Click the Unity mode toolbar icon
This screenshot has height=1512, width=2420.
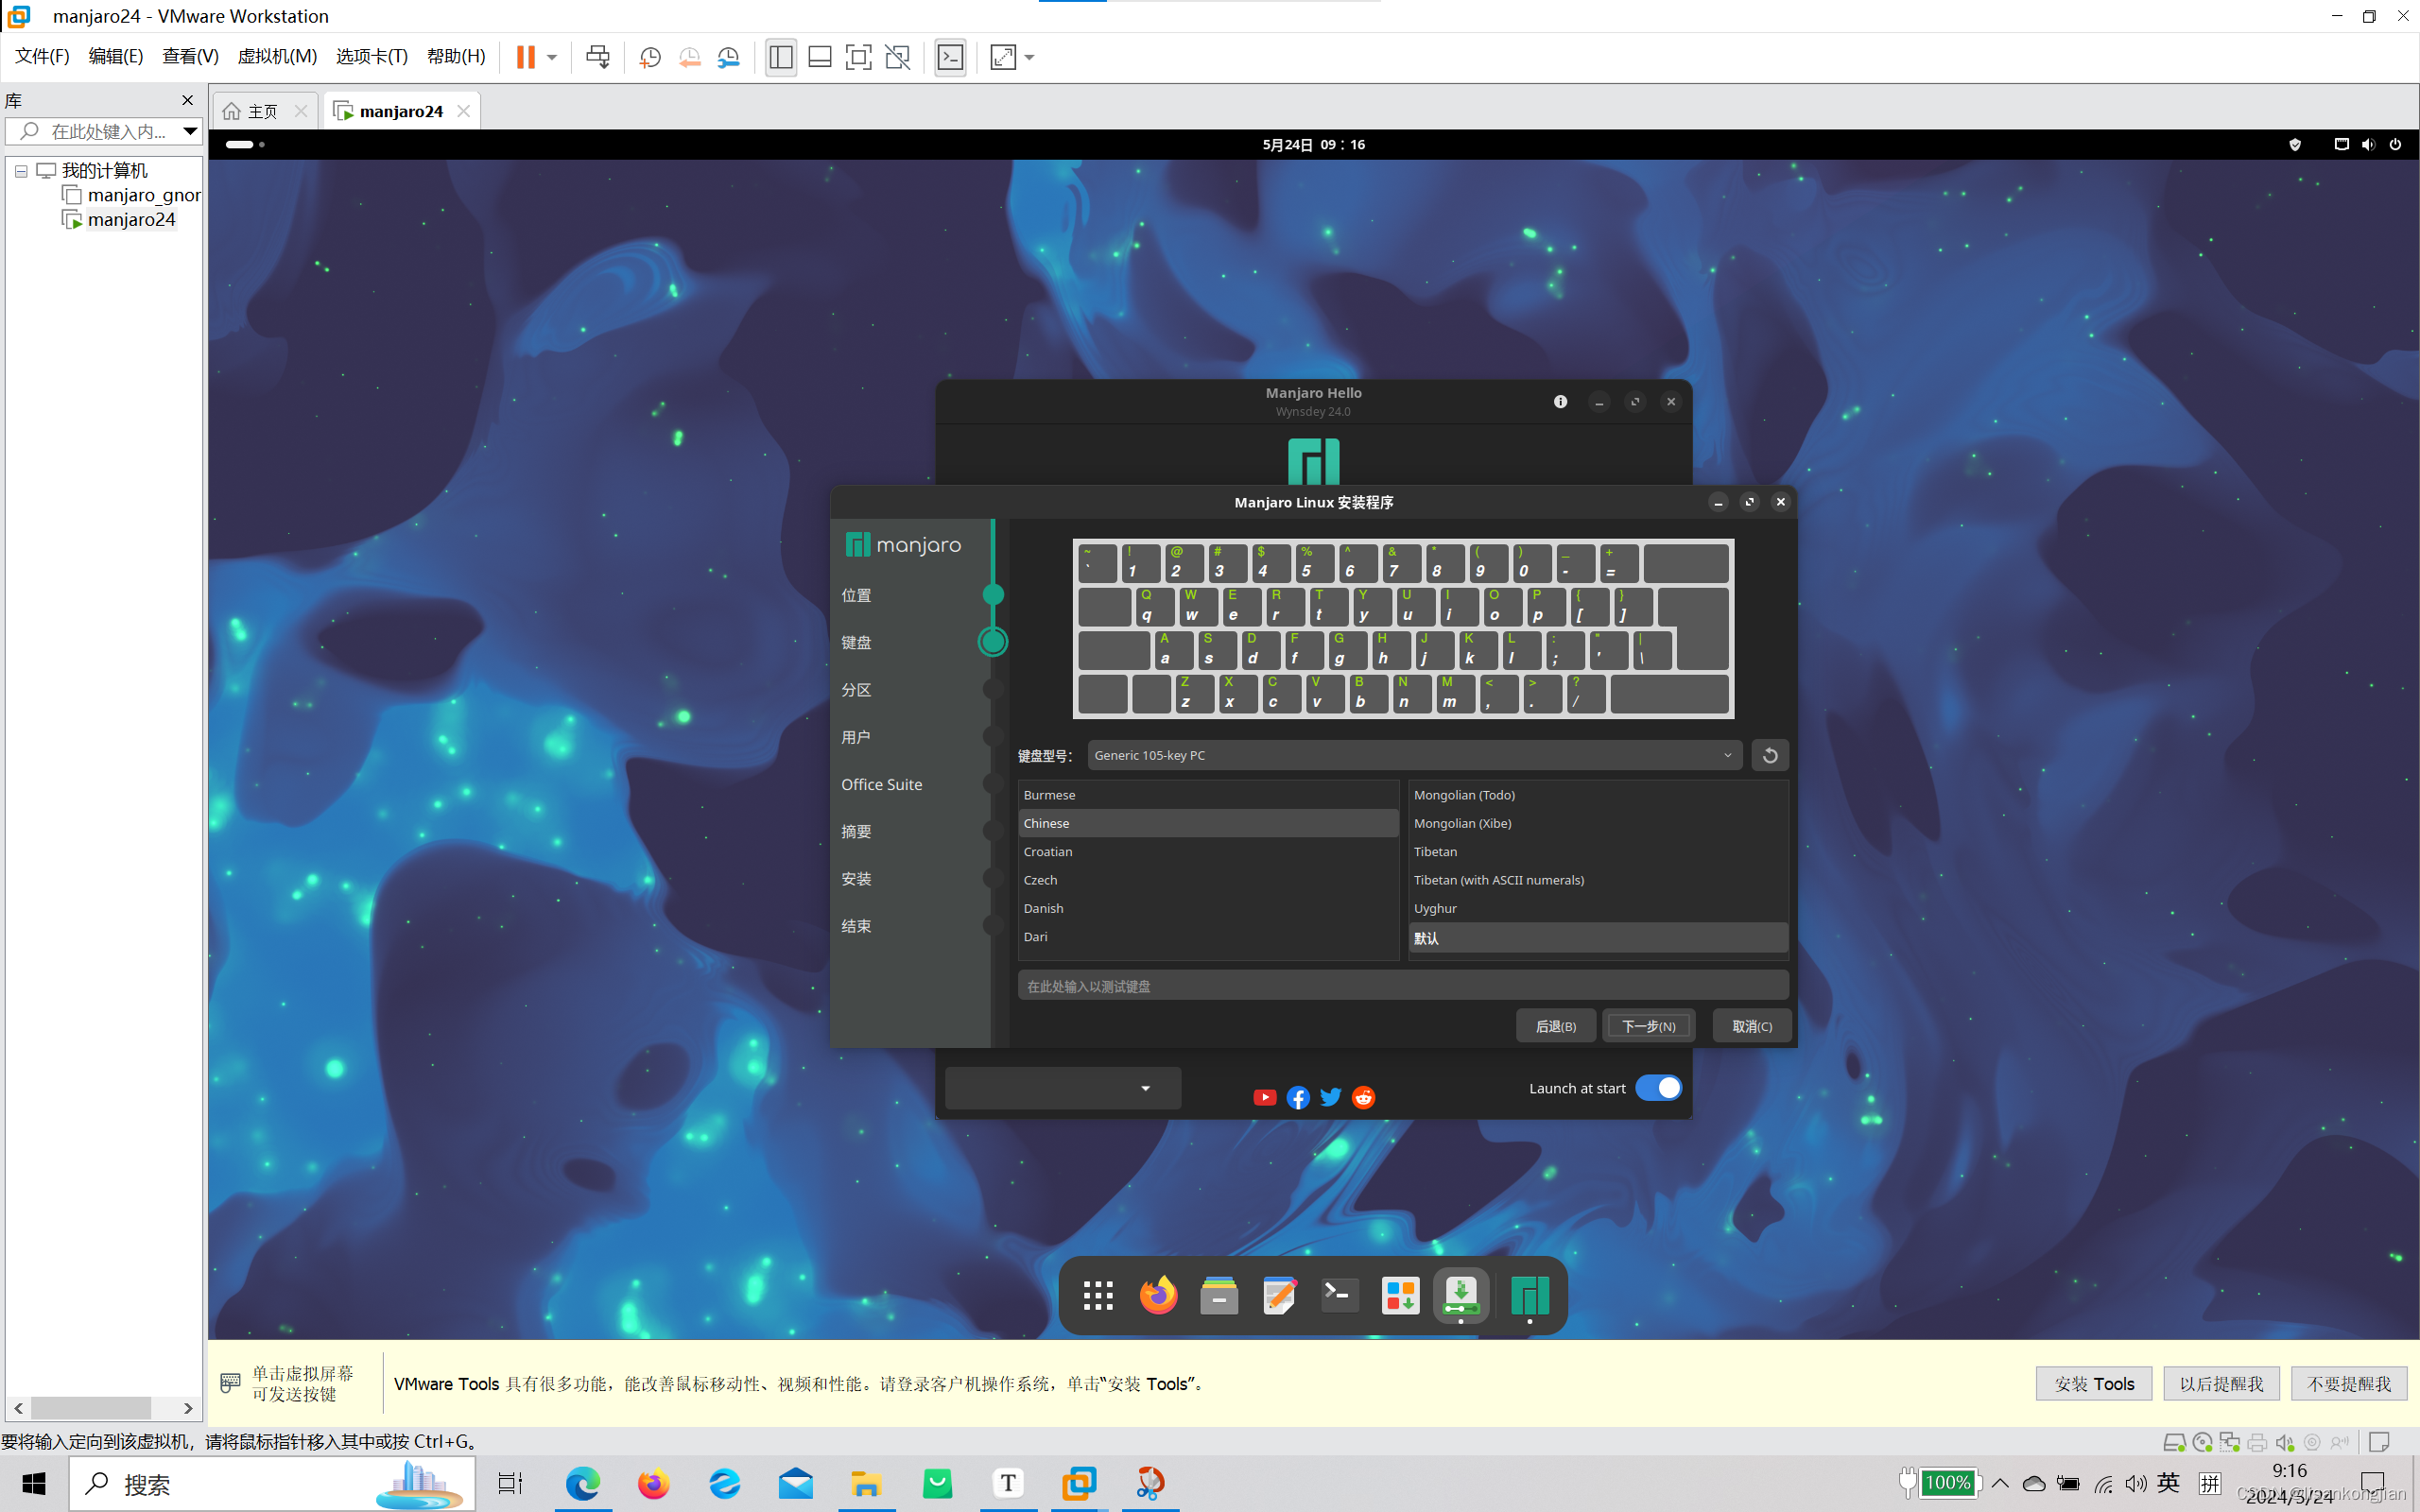[898, 57]
